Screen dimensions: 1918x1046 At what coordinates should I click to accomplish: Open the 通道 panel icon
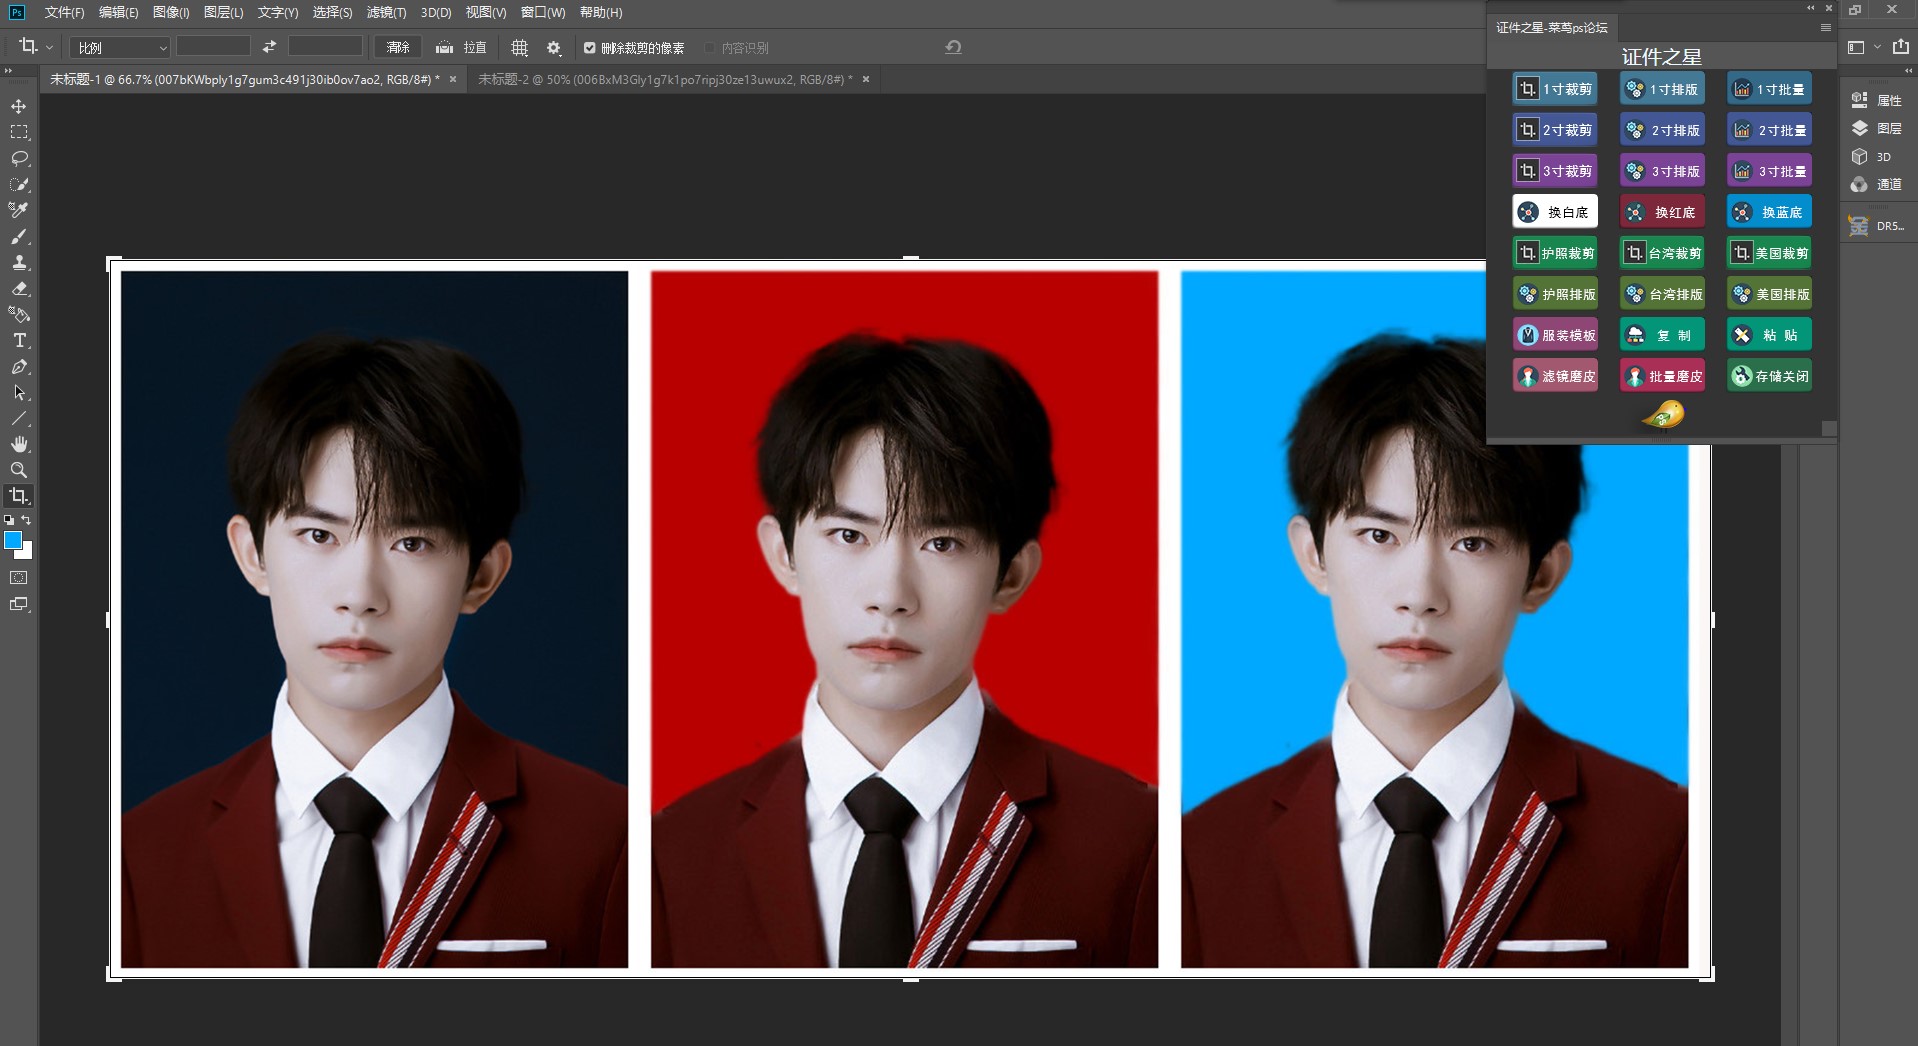pos(1860,184)
